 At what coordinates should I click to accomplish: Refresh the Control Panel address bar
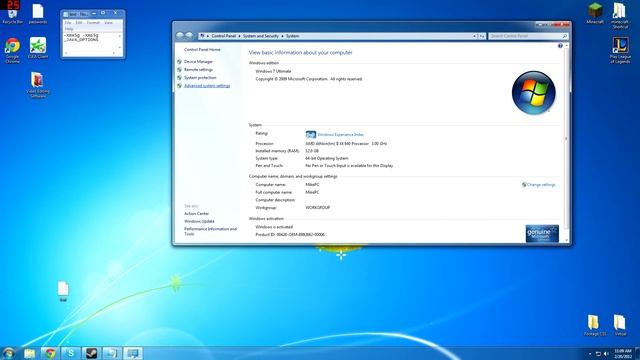(482, 36)
